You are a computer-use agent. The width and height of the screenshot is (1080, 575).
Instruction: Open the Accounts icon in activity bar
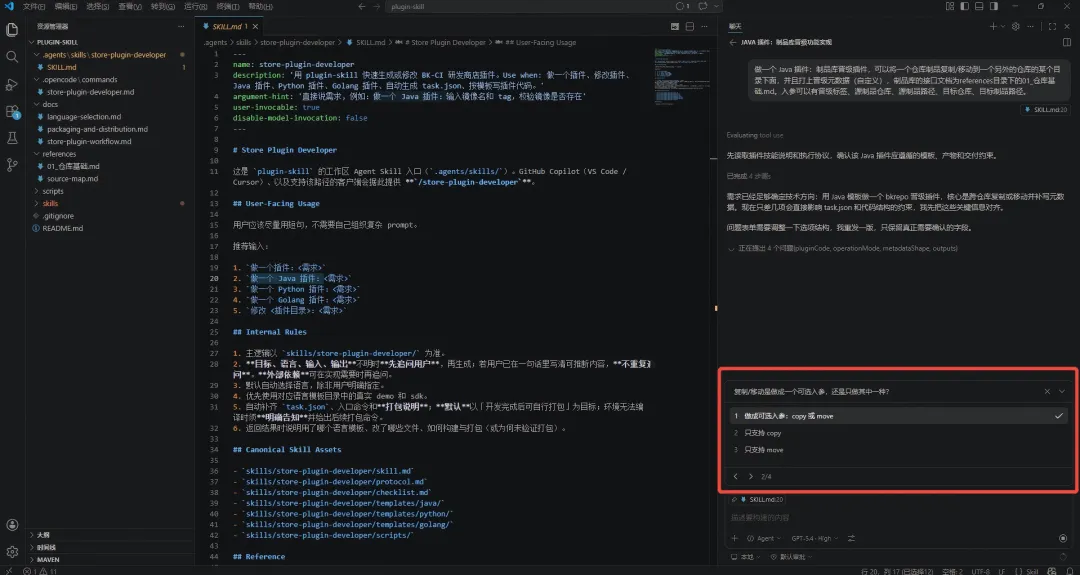tap(12, 525)
